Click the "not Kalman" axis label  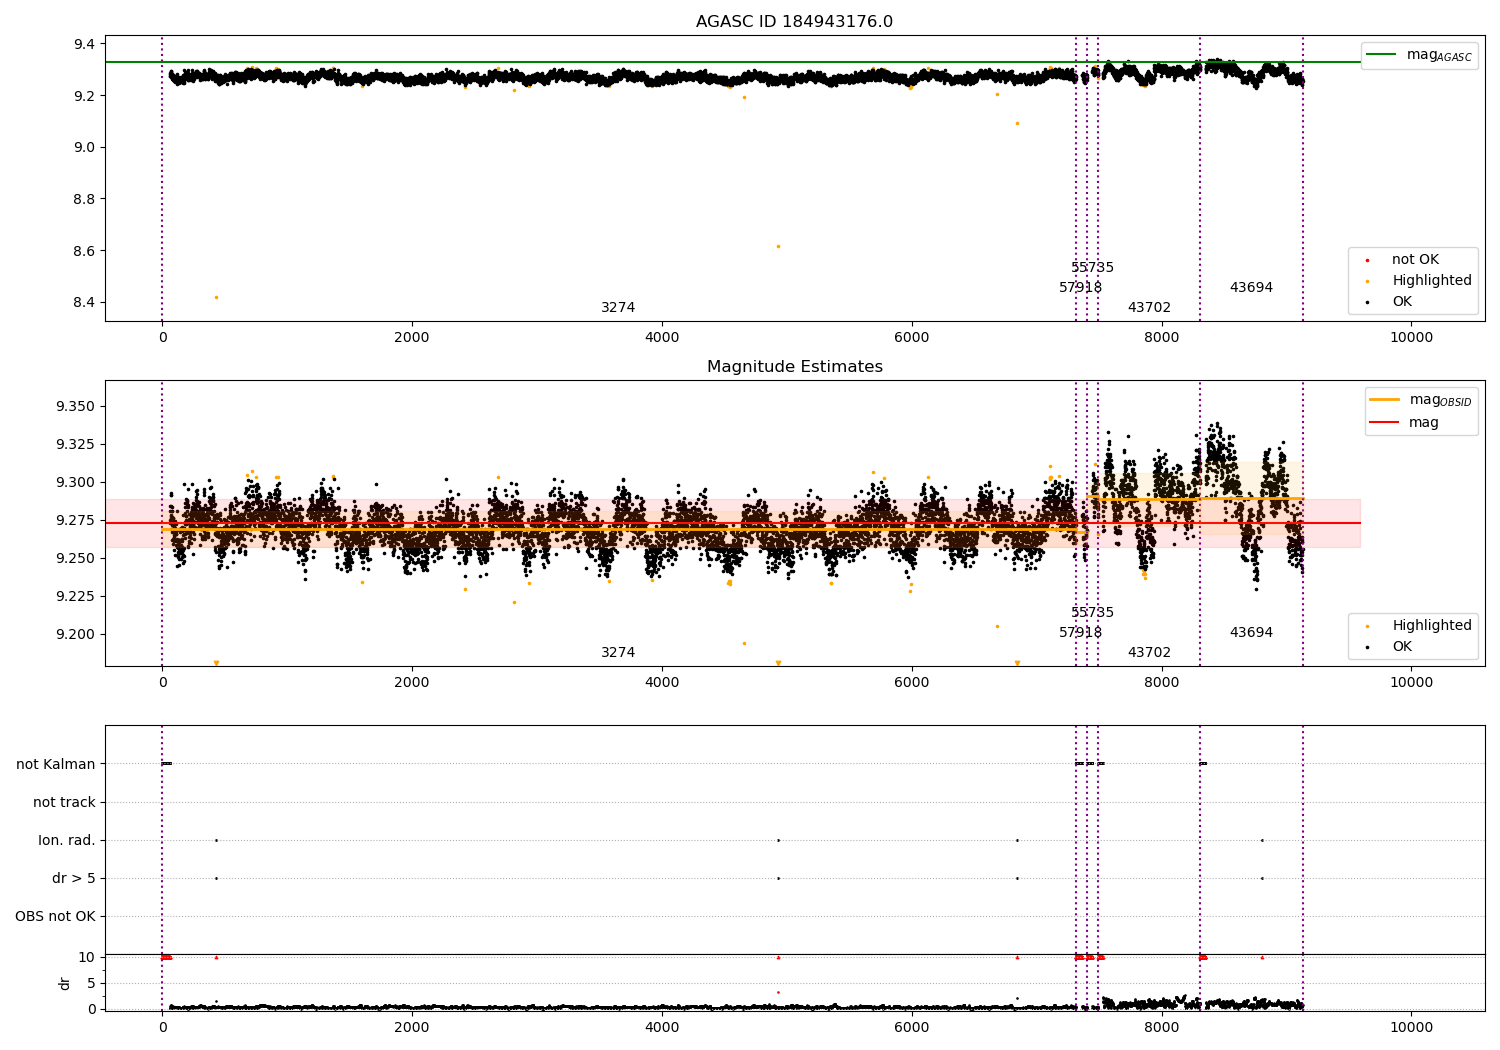(56, 764)
